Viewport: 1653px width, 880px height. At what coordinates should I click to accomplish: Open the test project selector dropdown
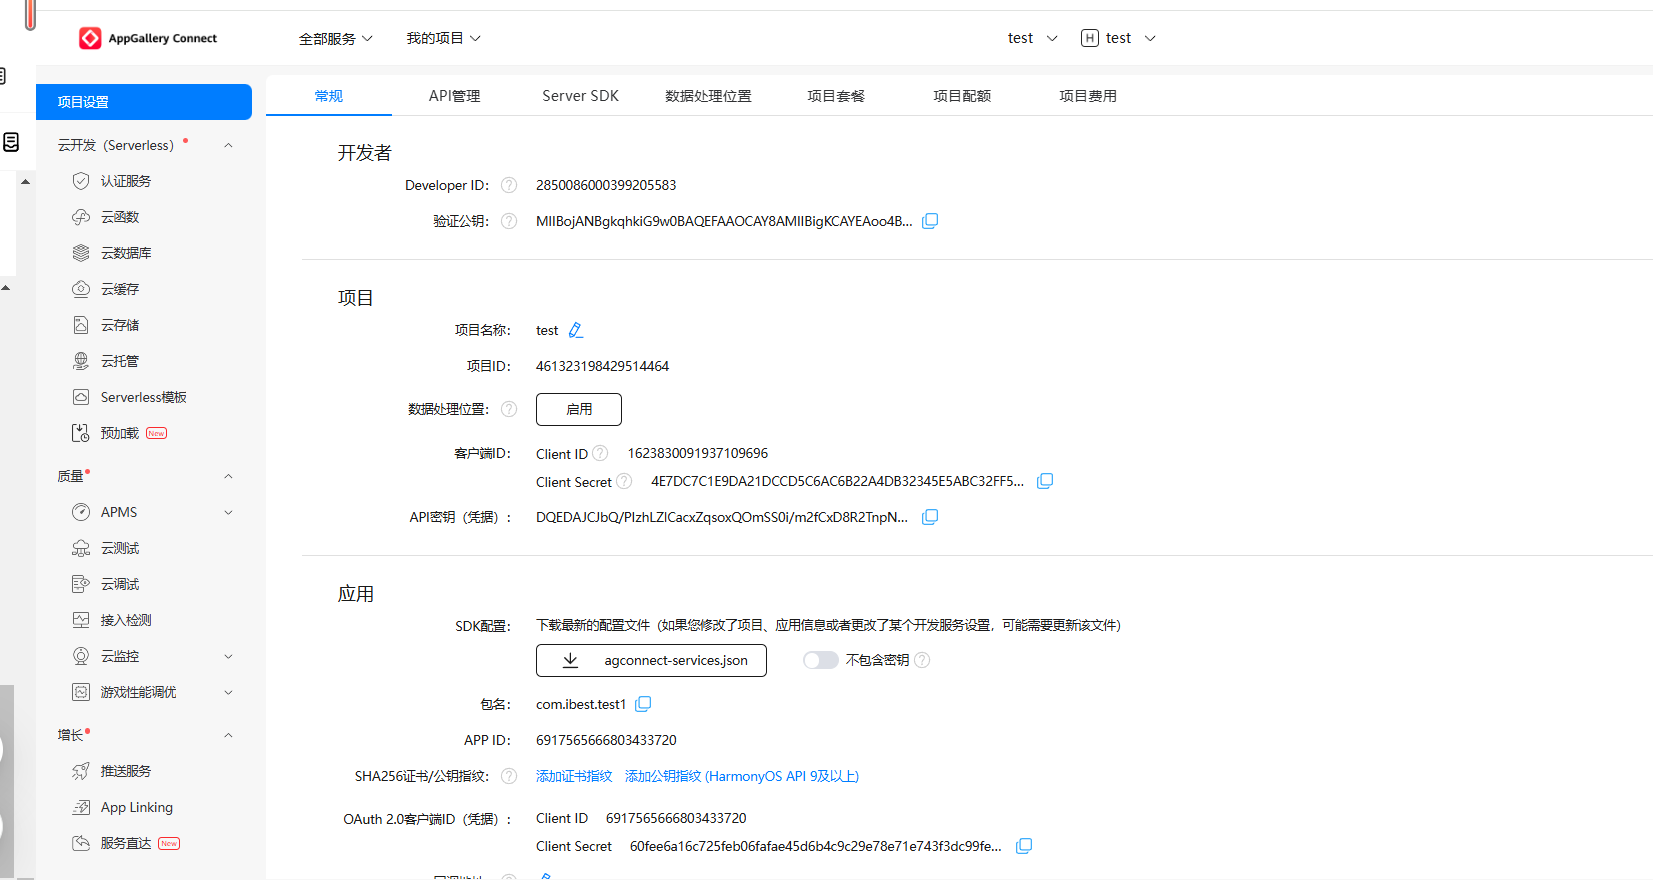1032,38
